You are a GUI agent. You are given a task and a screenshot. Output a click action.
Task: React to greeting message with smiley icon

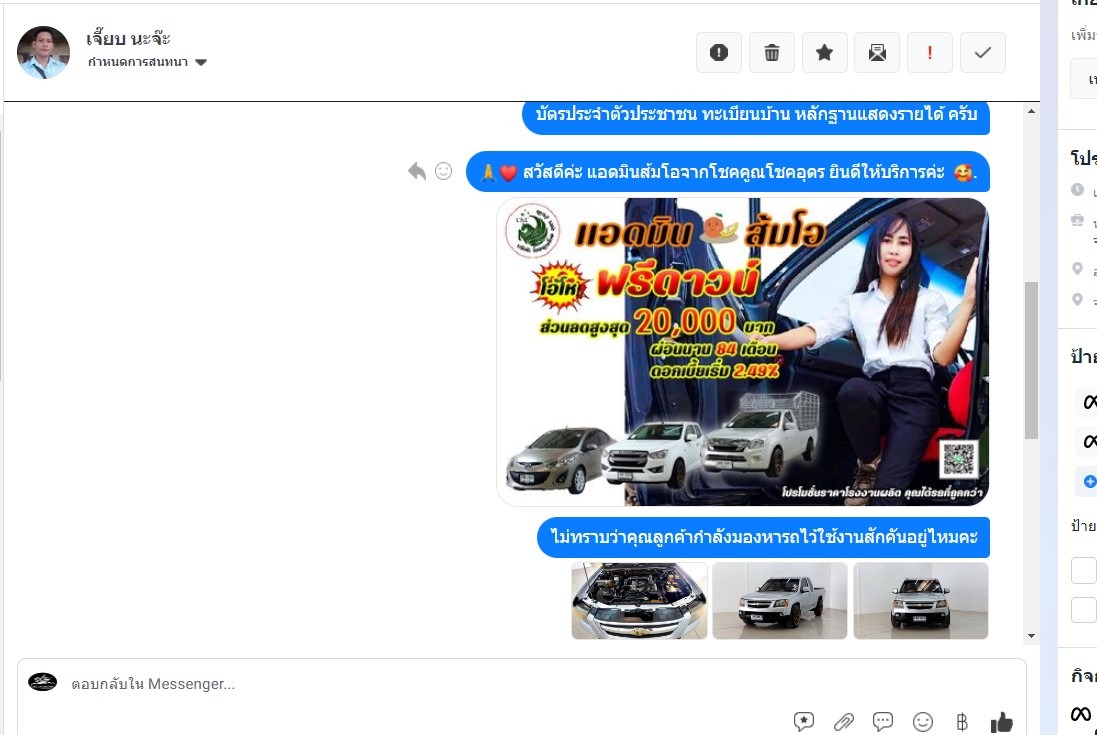coord(444,171)
